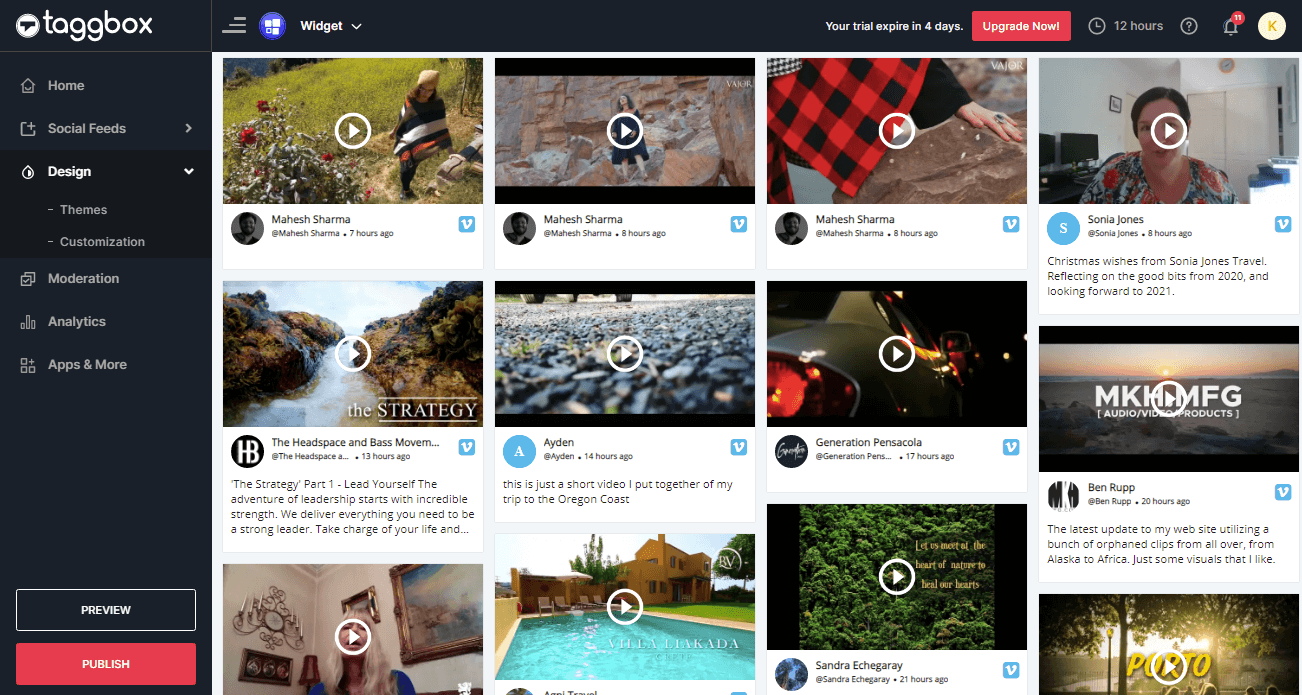Click Sonia Jones S avatar
Screen dimensions: 1302x695
1064,228
